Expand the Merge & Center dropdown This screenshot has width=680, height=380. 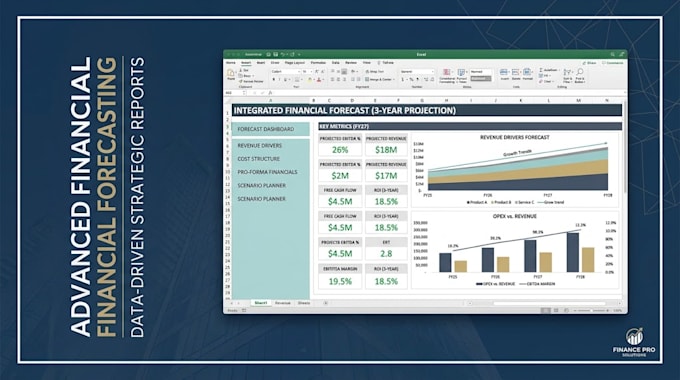pos(394,79)
